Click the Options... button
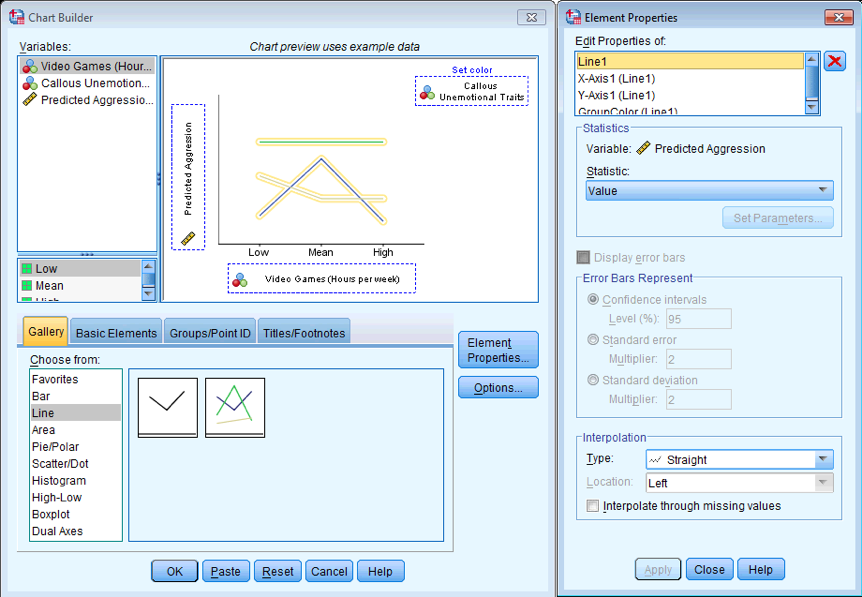Viewport: 862px width, 597px height. 498,388
